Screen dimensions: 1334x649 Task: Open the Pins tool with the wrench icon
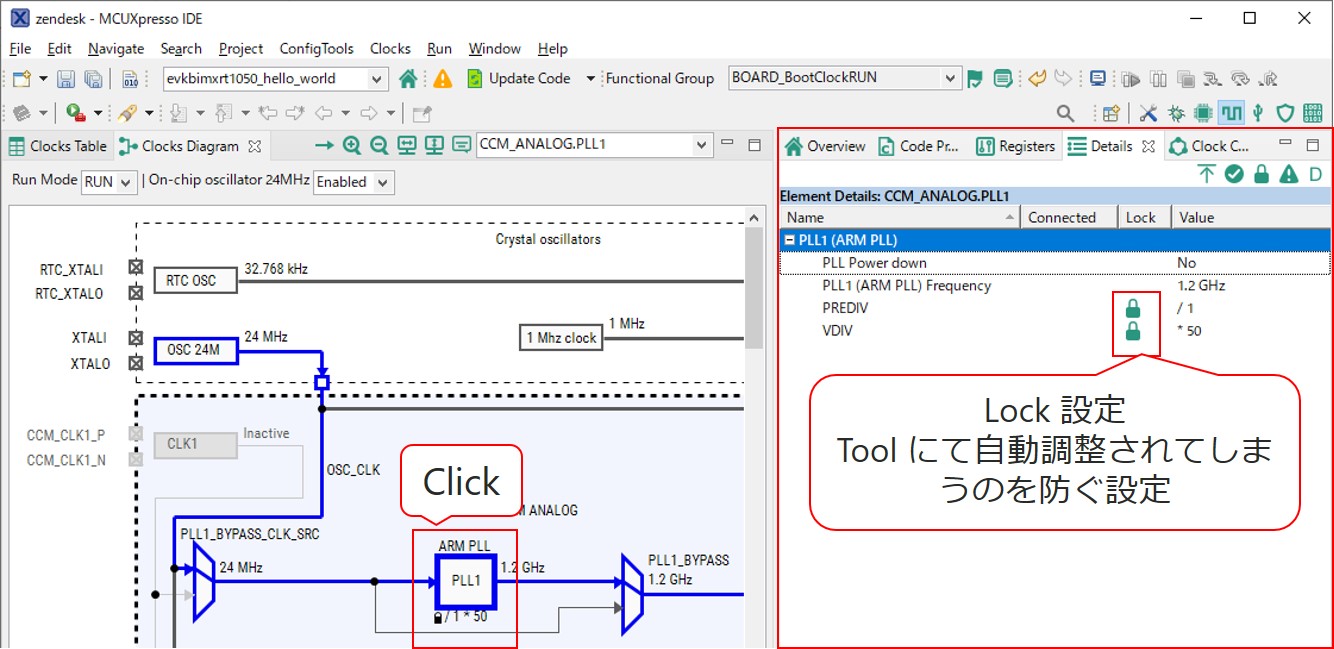1148,113
